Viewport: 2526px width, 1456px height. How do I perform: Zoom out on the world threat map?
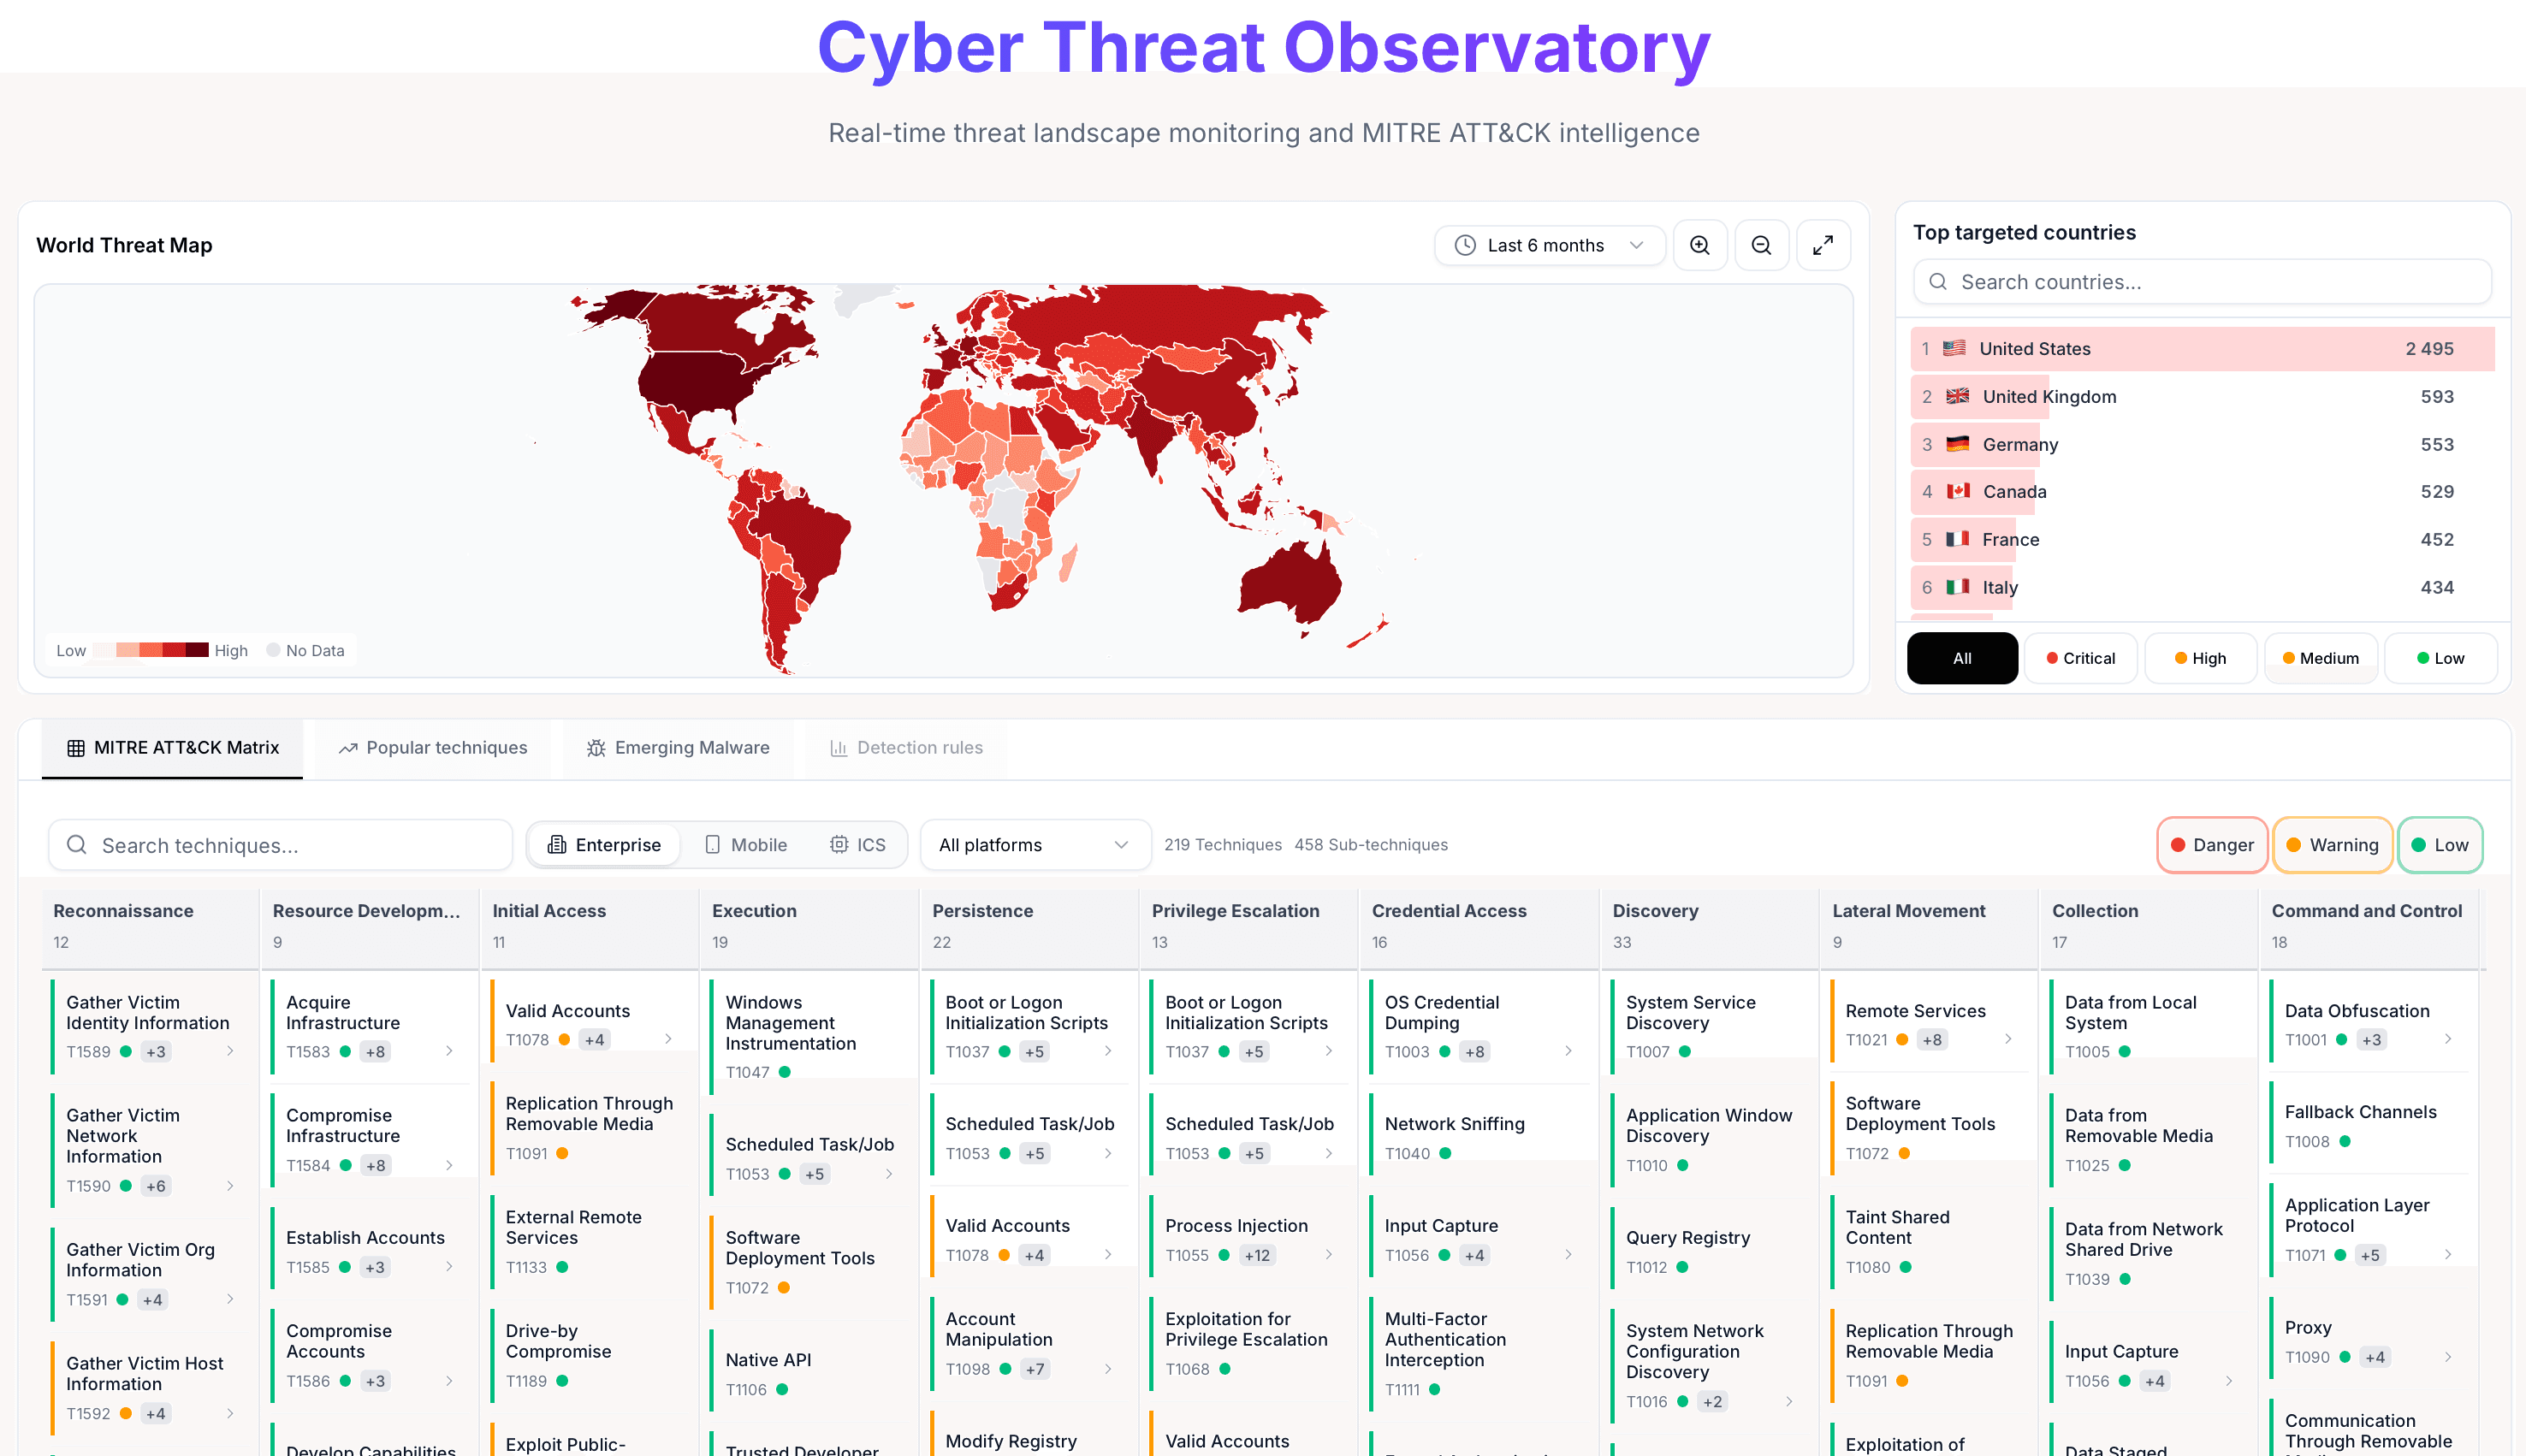1761,245
